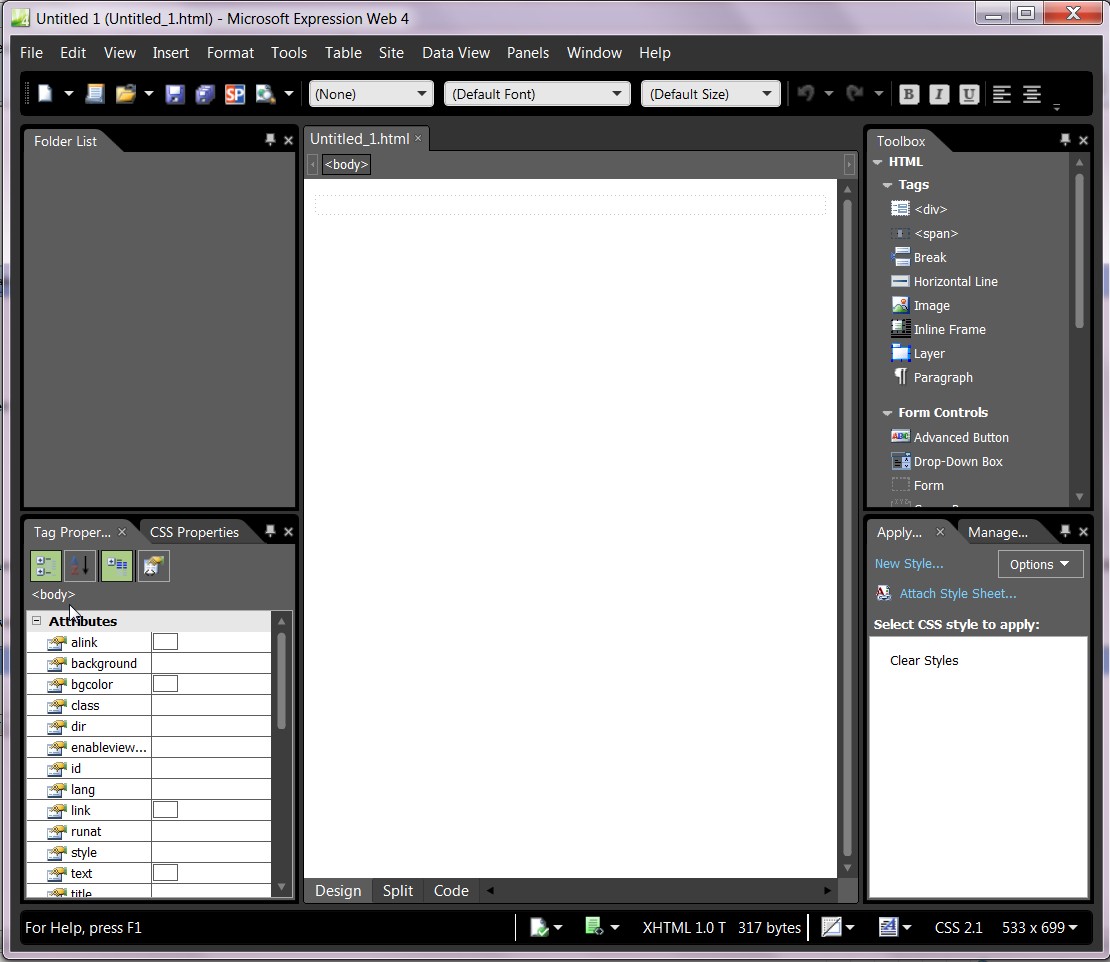
Task: Click the New Document toolbar icon
Action: (45, 93)
